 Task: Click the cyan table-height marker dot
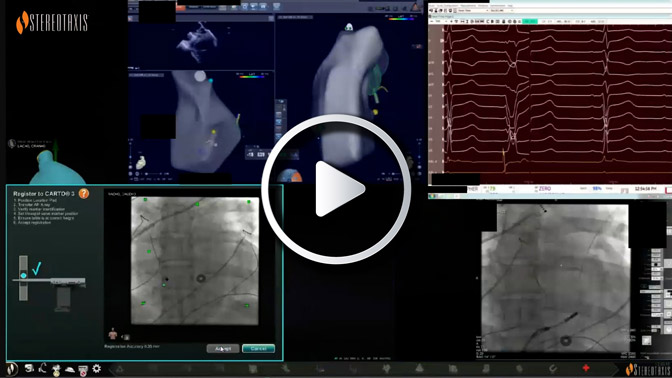24,276
